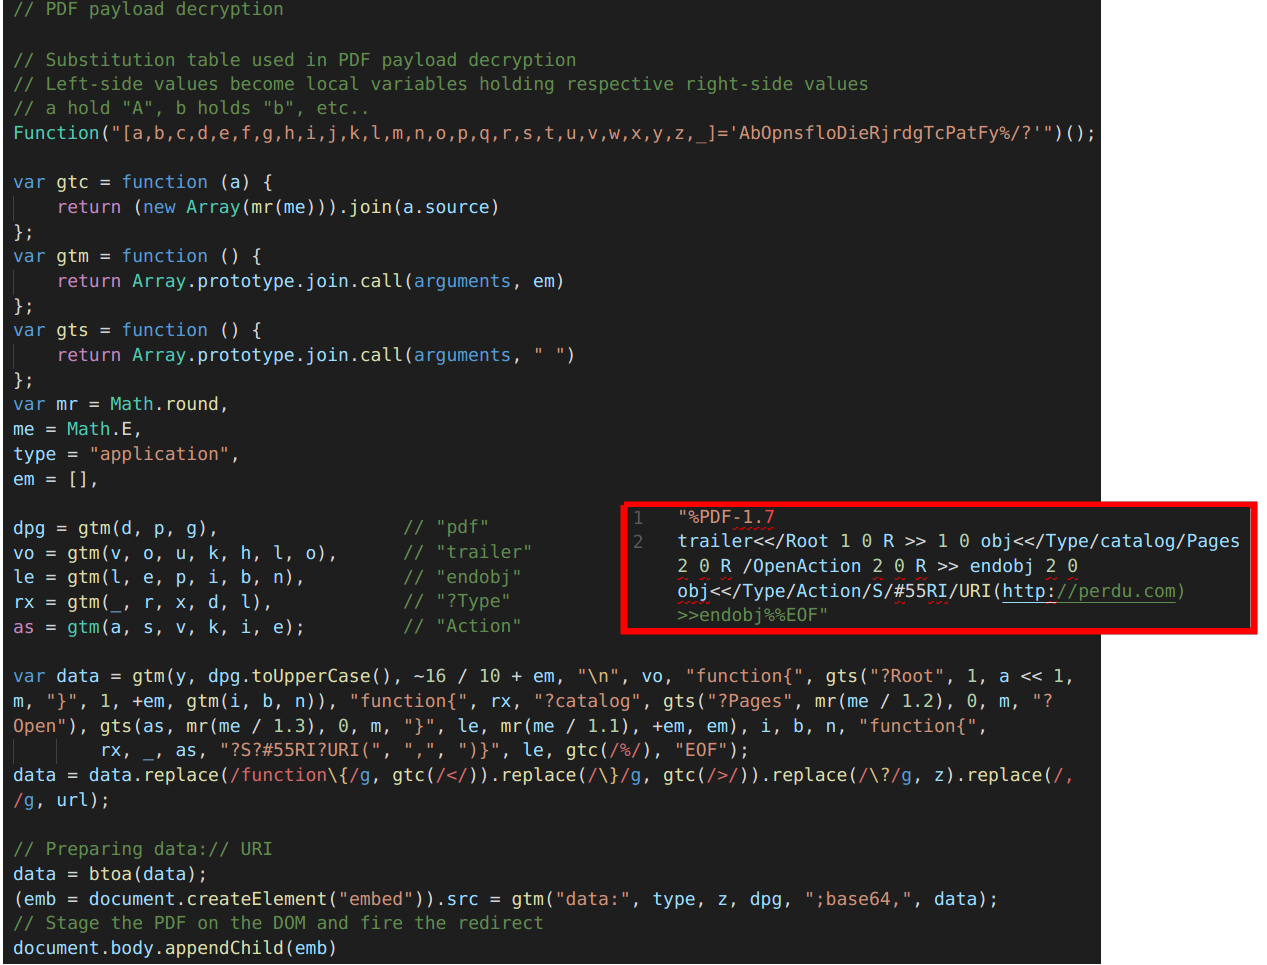Click the comment // "endobj"
Viewport: 1267px width, 965px height.
[x=462, y=577]
